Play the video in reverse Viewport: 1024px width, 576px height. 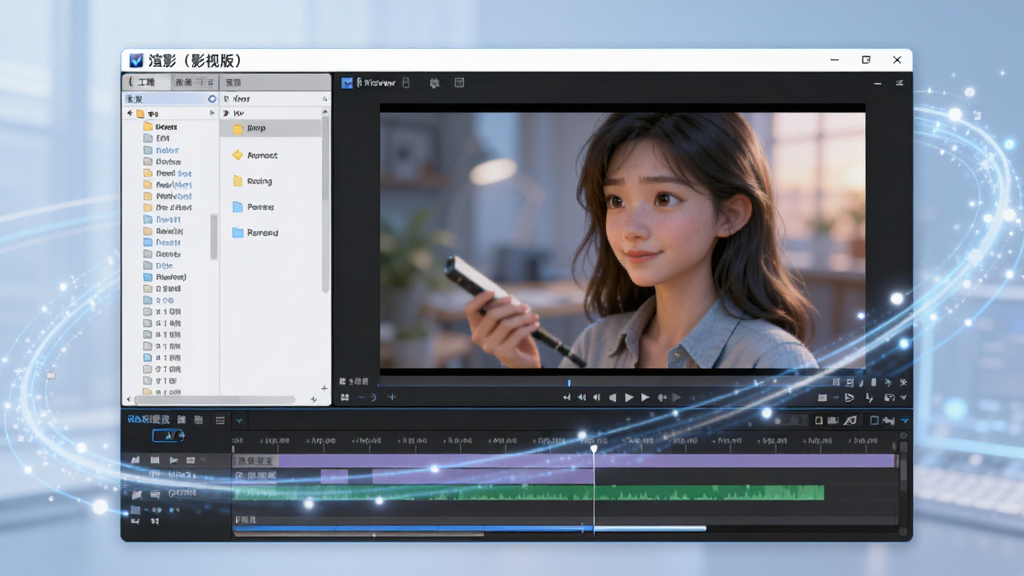(x=612, y=397)
